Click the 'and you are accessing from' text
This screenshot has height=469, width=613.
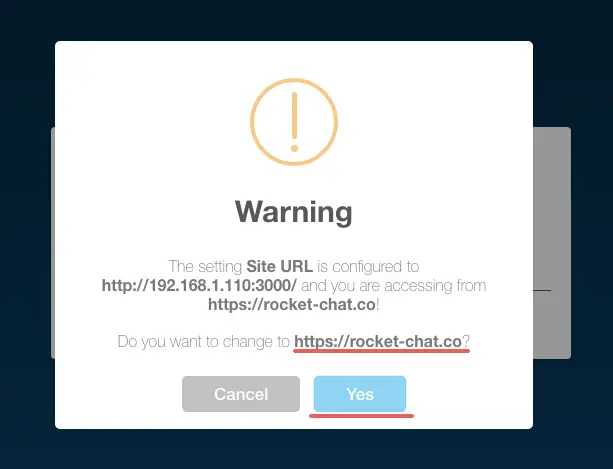coord(394,286)
